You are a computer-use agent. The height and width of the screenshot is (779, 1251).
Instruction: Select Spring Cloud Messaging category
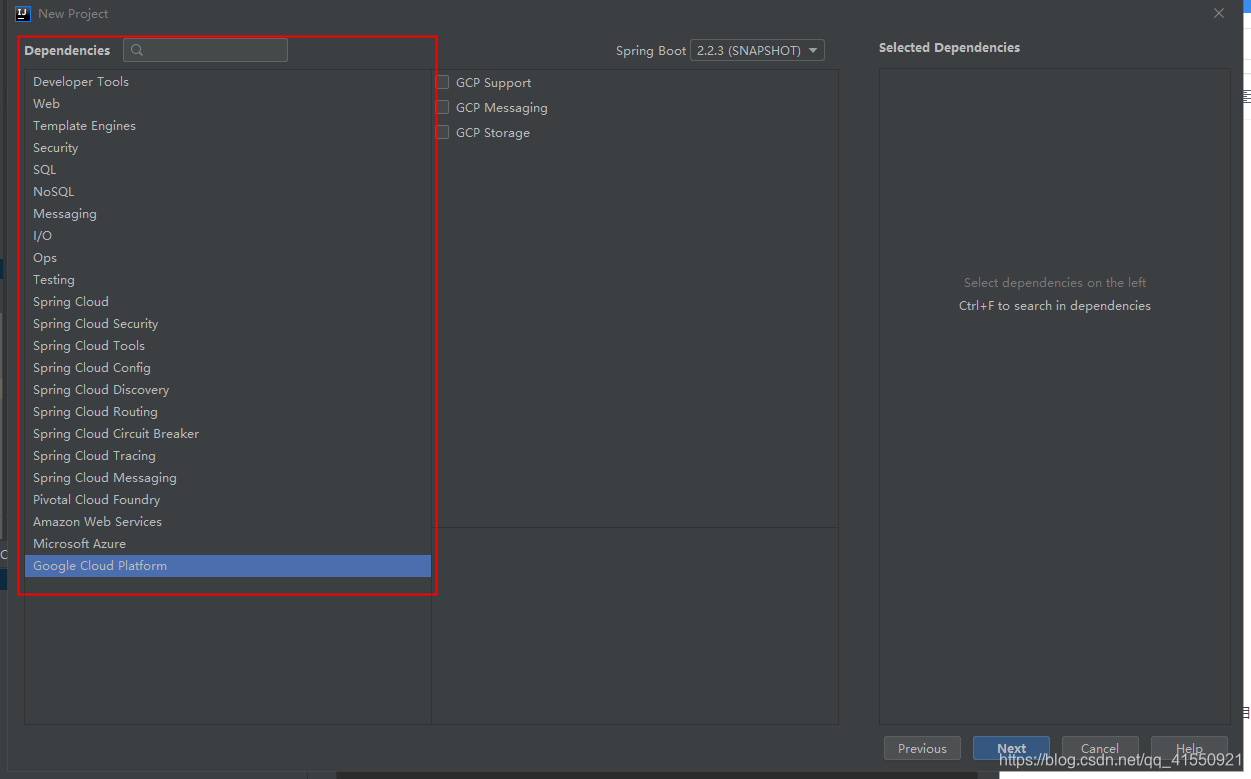pyautogui.click(x=228, y=478)
